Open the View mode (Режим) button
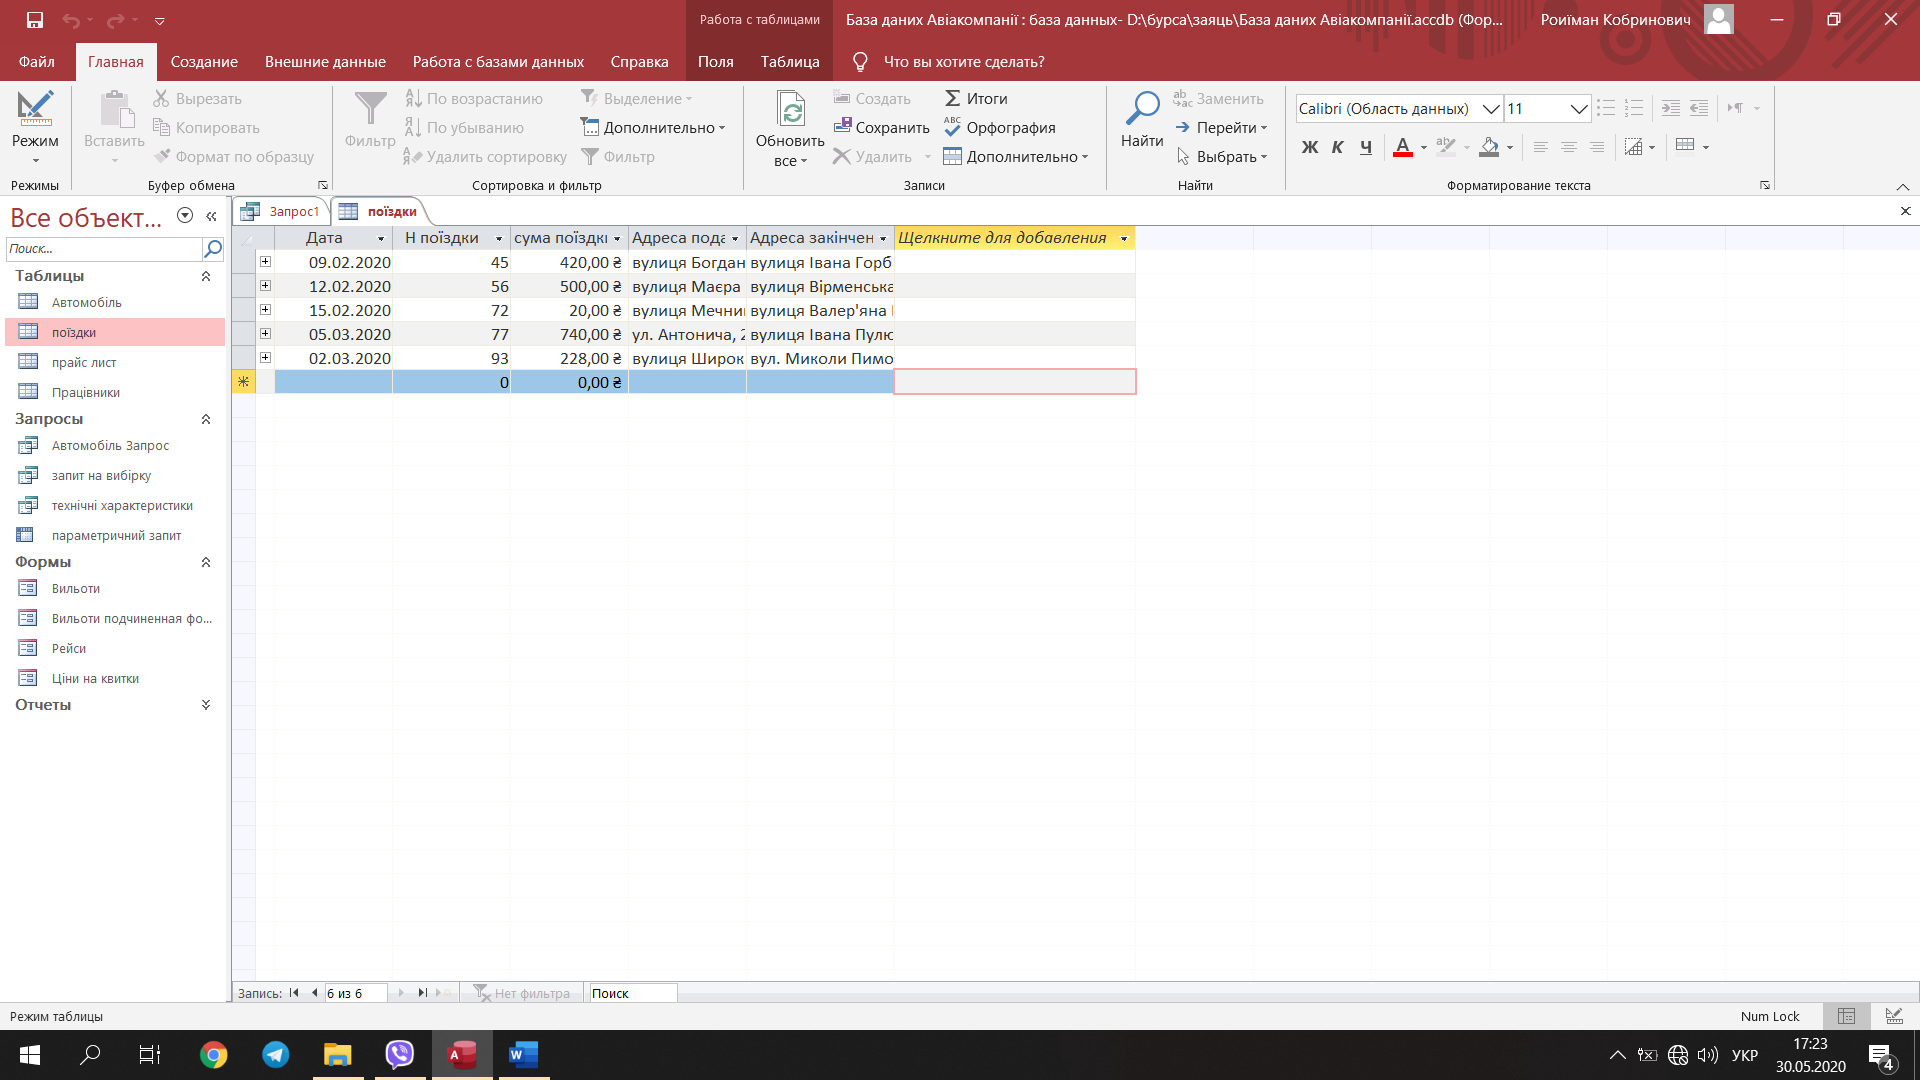Viewport: 1920px width, 1080px height. [35, 126]
